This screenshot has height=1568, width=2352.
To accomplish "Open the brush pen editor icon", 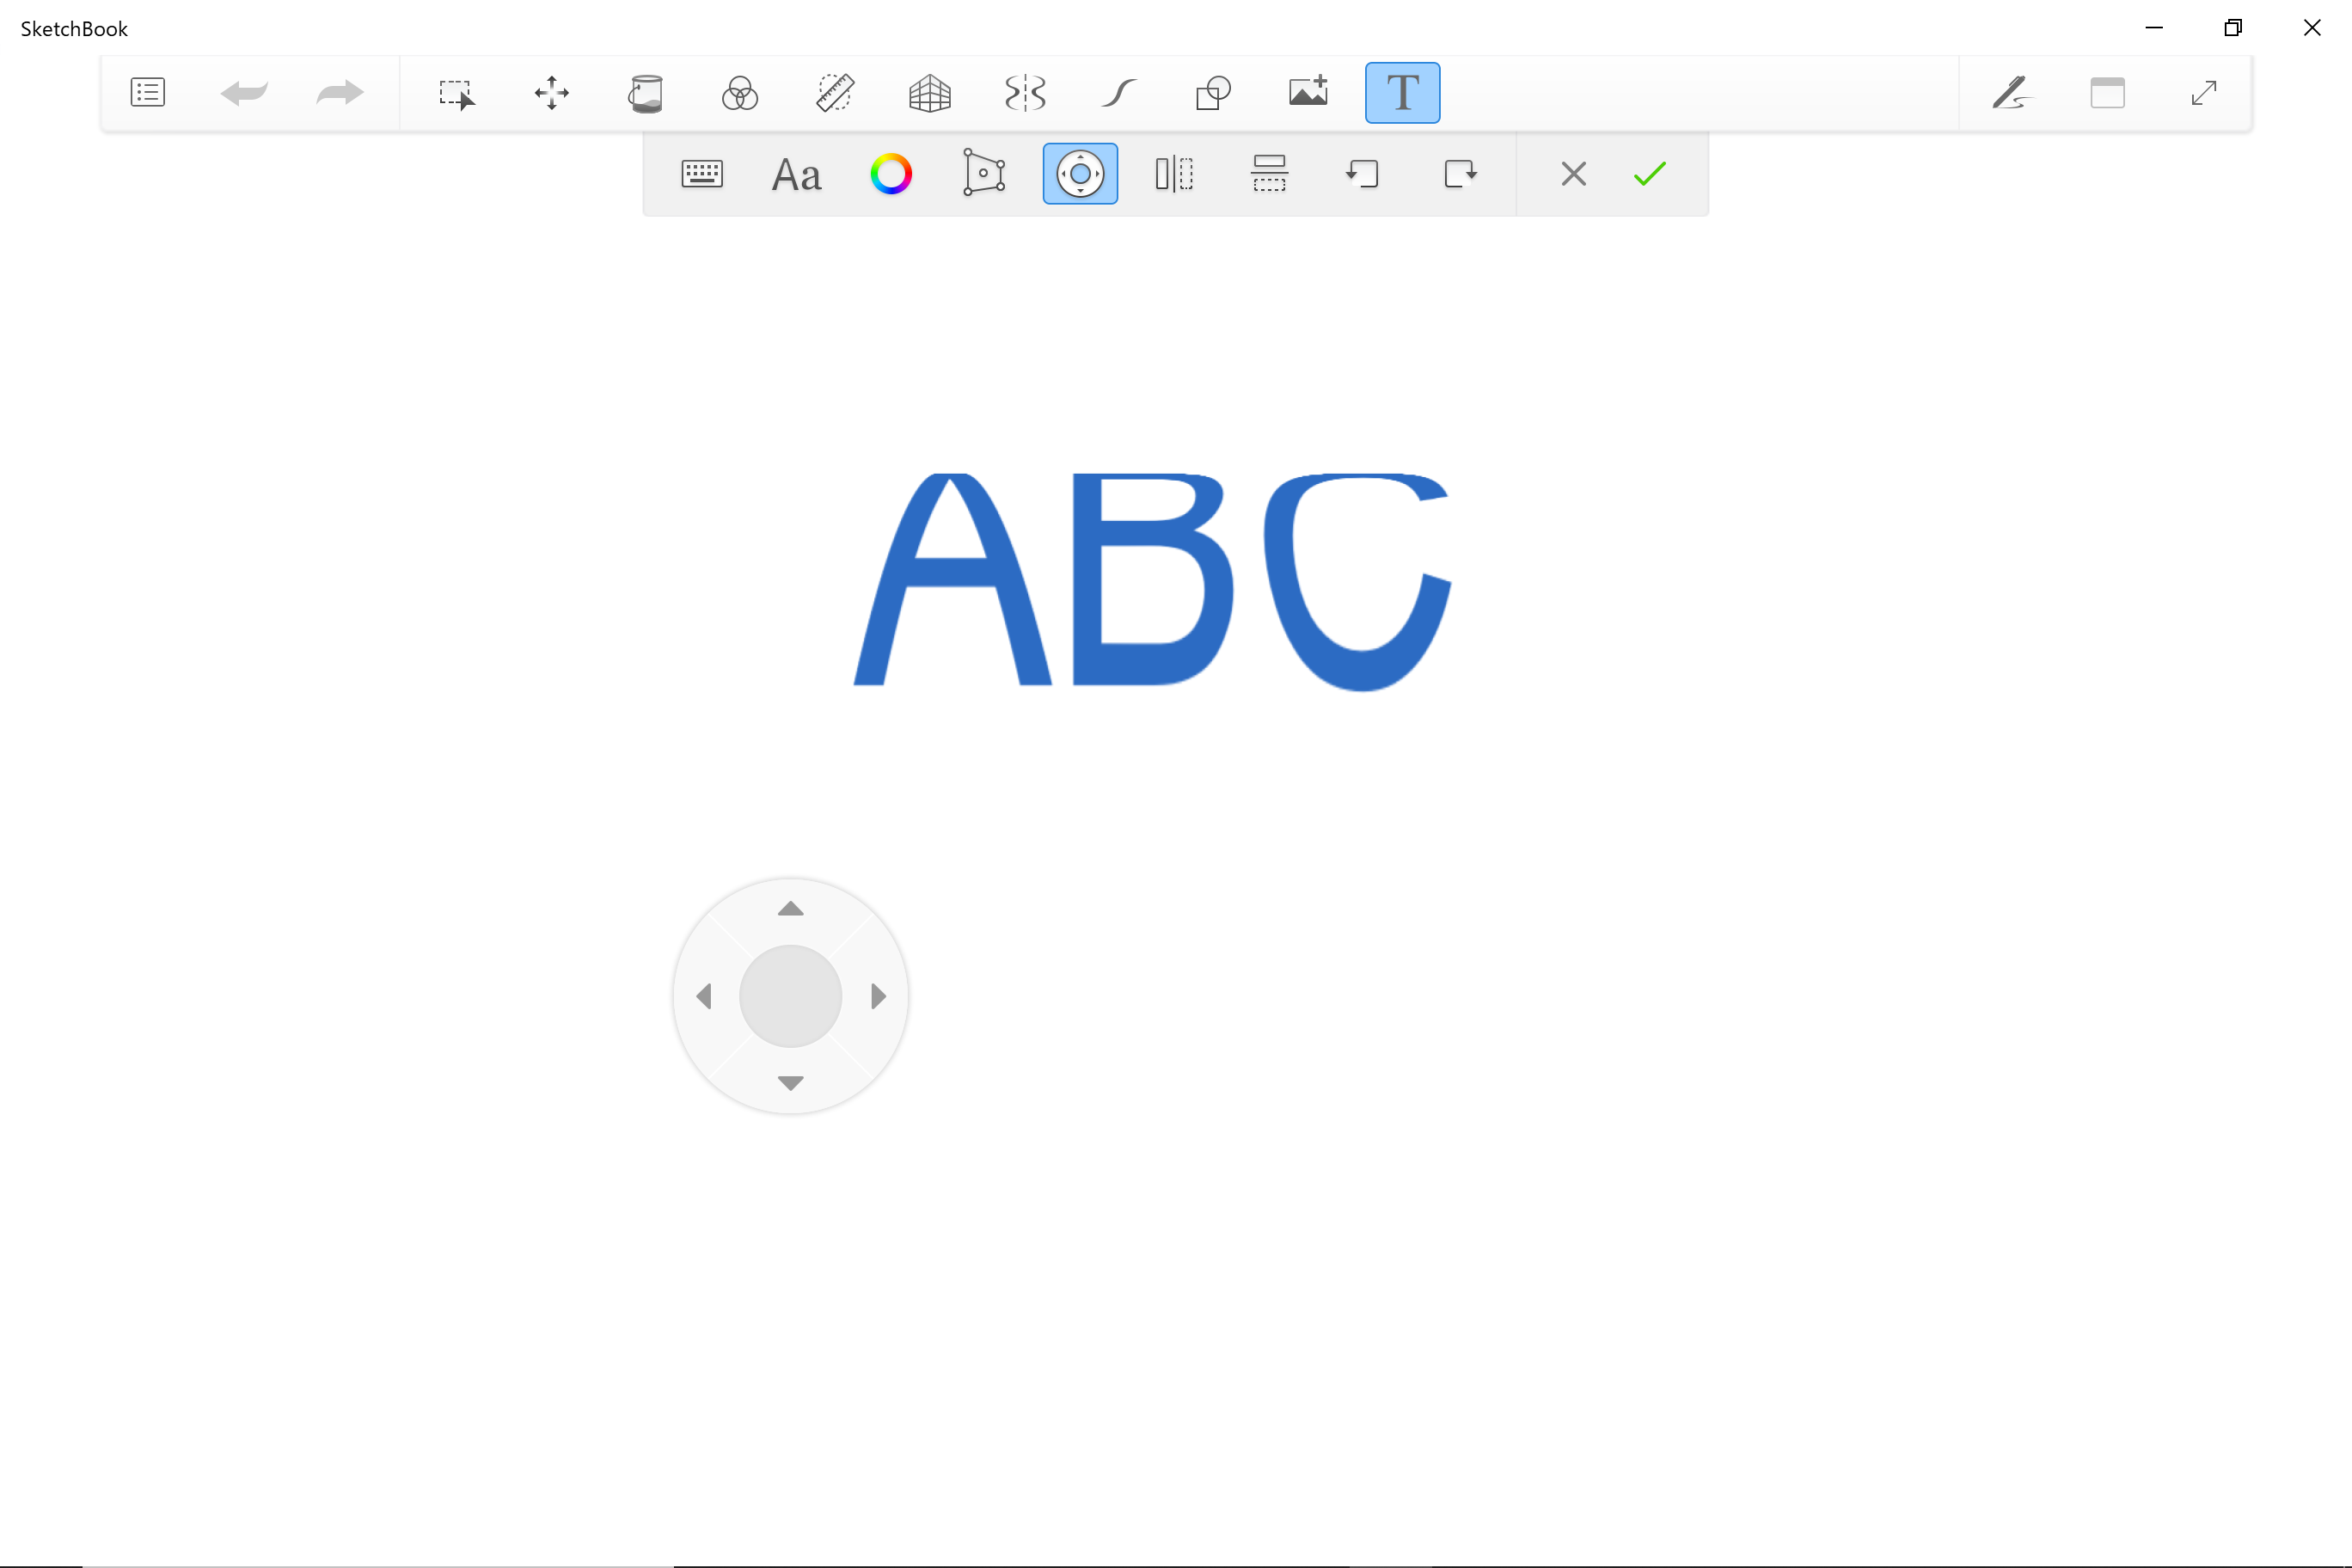I will click(2012, 93).
